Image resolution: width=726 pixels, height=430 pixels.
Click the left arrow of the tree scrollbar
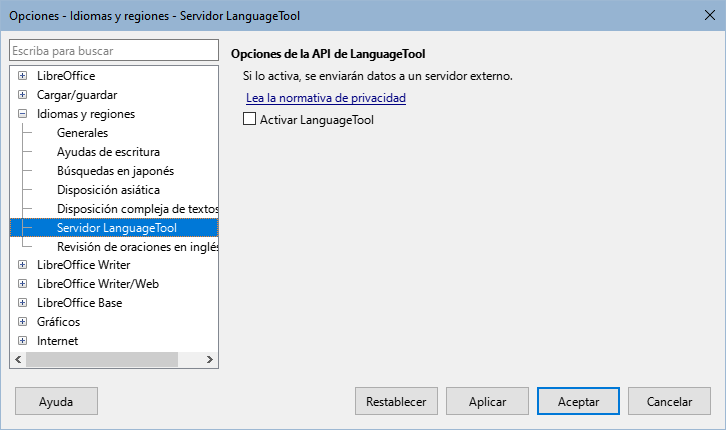18,359
